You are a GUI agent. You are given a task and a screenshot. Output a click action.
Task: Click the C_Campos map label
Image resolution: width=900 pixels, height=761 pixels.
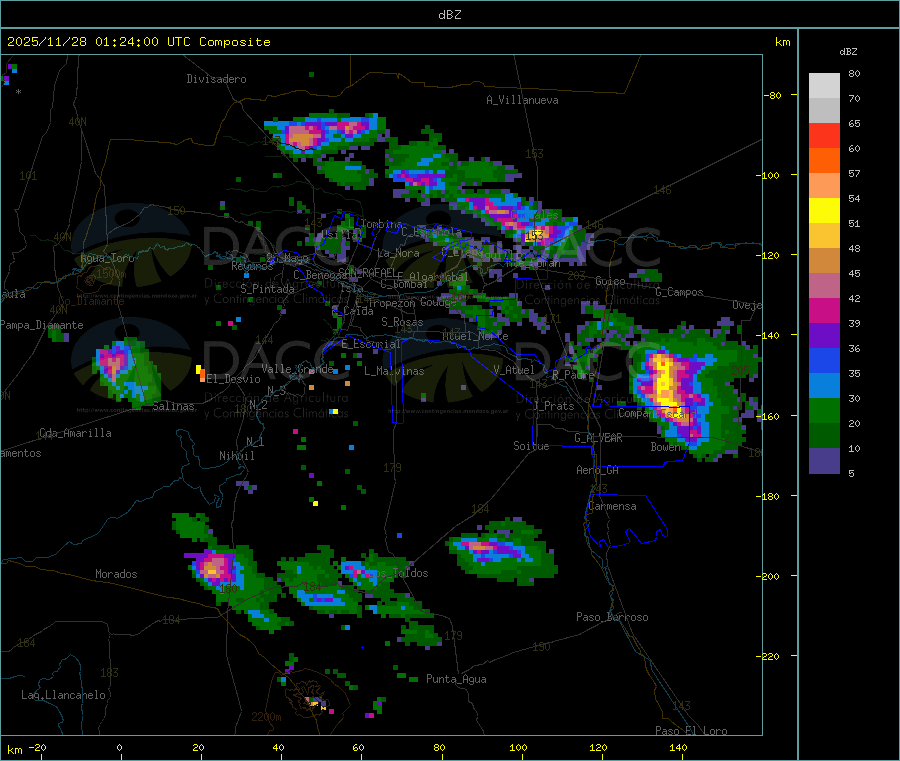[x=679, y=292]
